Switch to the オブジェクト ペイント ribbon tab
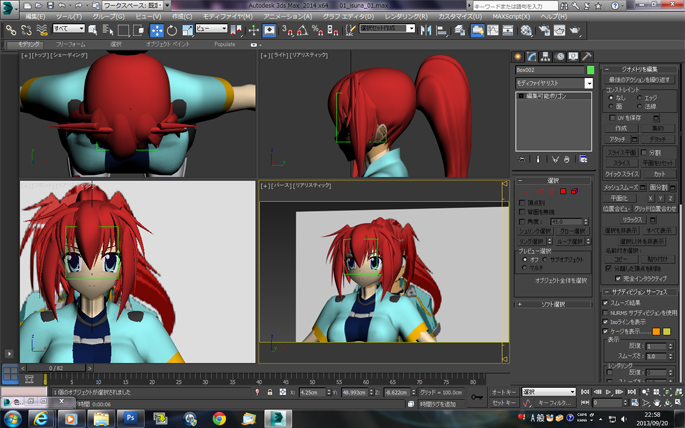 [x=168, y=45]
